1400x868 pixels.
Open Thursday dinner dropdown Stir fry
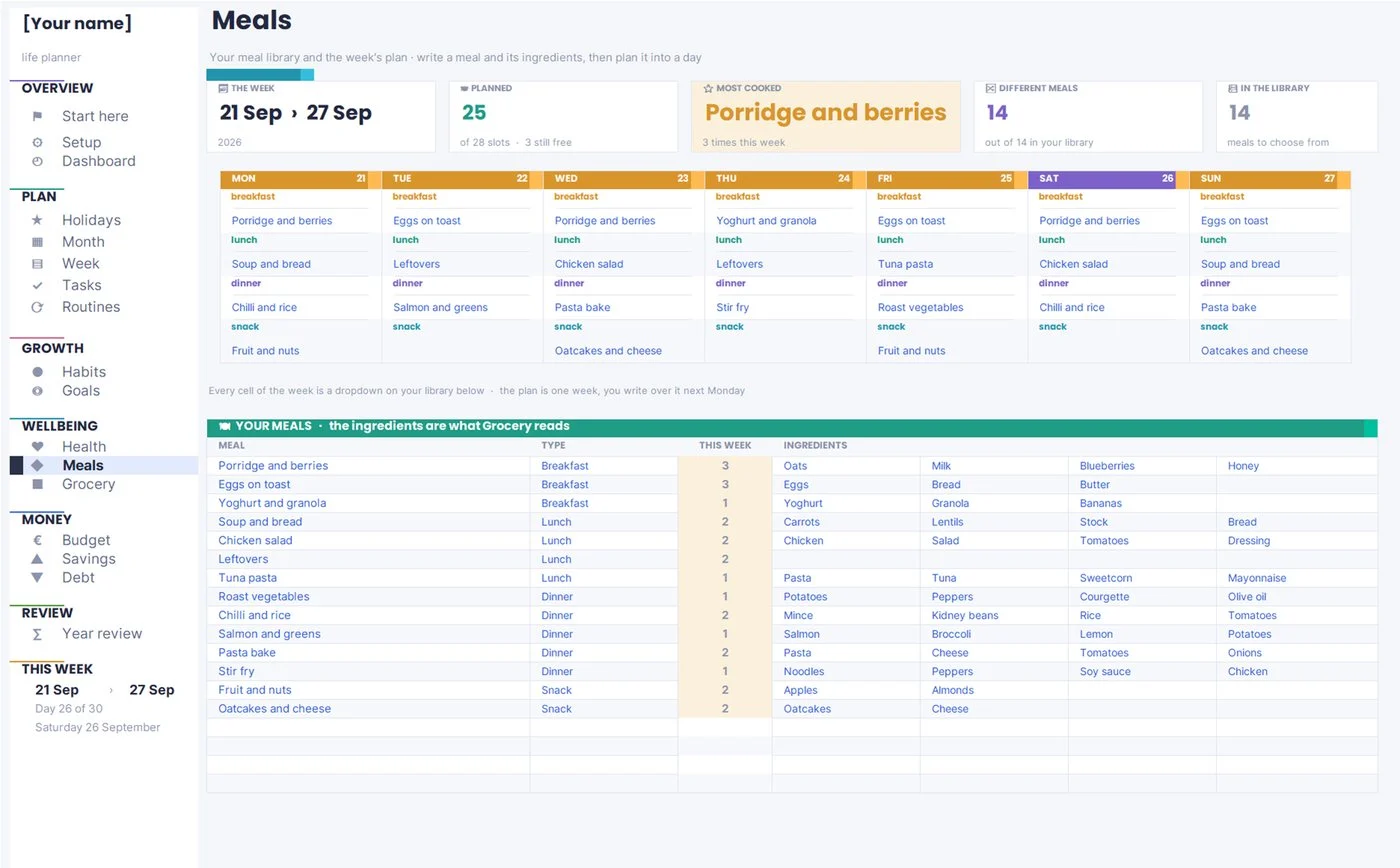785,308
